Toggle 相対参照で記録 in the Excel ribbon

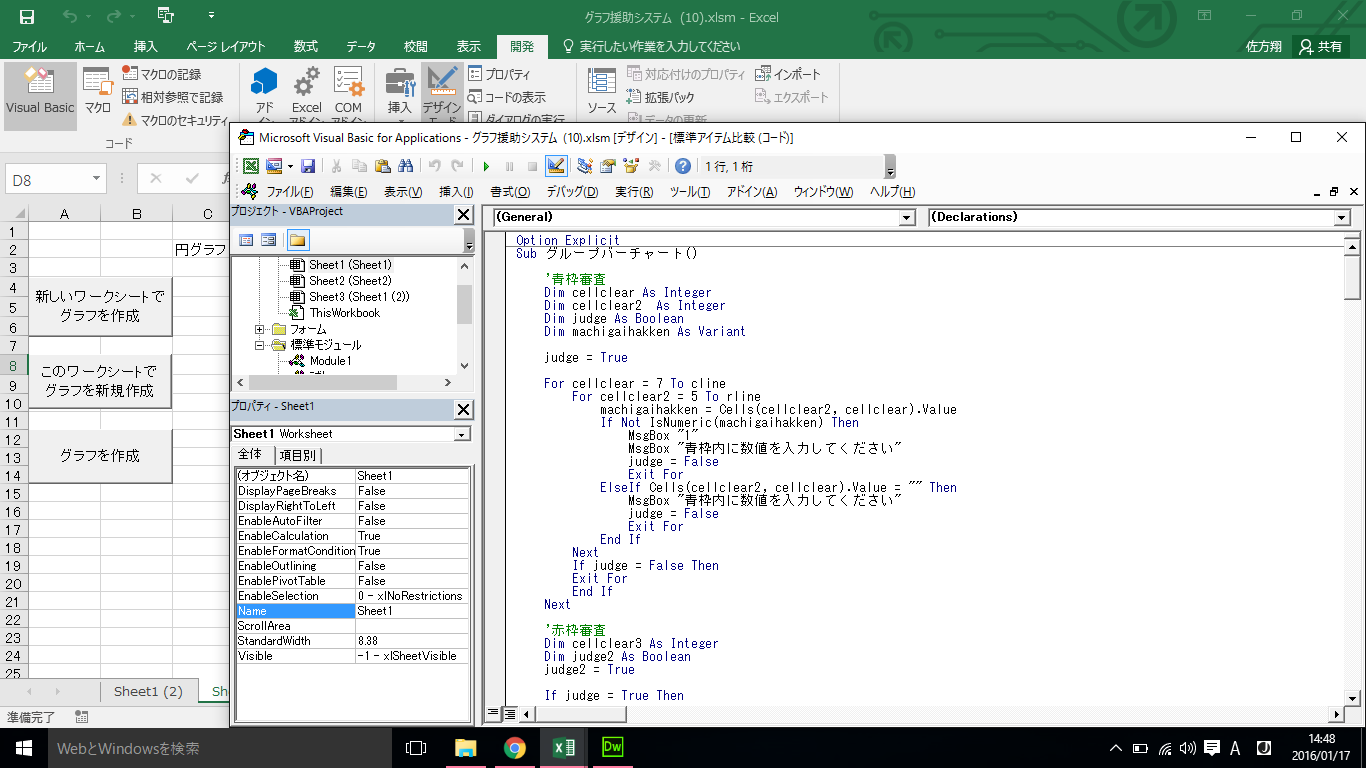pyautogui.click(x=173, y=97)
